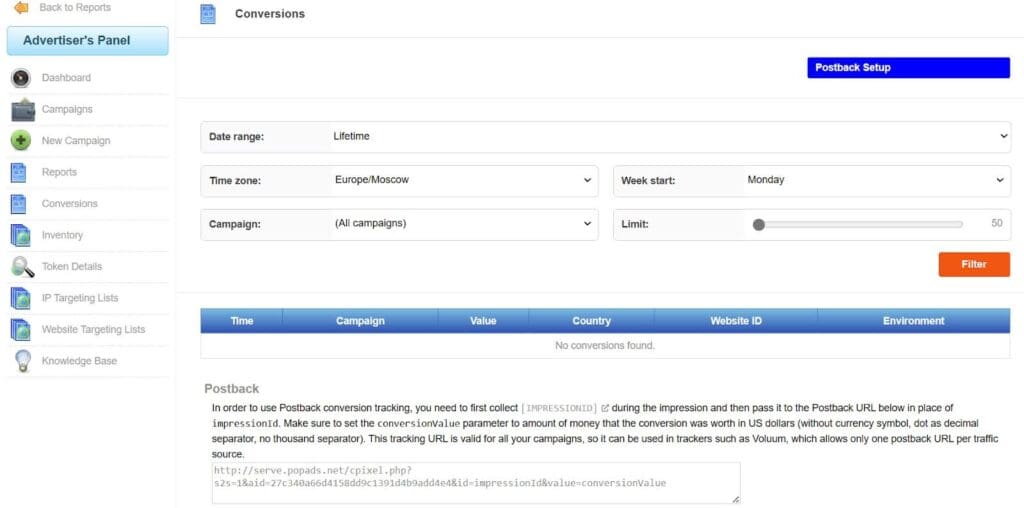The width and height of the screenshot is (1024, 508).
Task: Click the Dashboard gauge icon
Action: point(21,78)
